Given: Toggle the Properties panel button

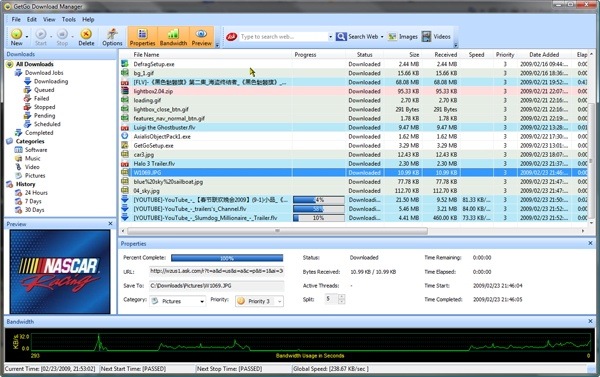Looking at the screenshot, I should tap(142, 37).
